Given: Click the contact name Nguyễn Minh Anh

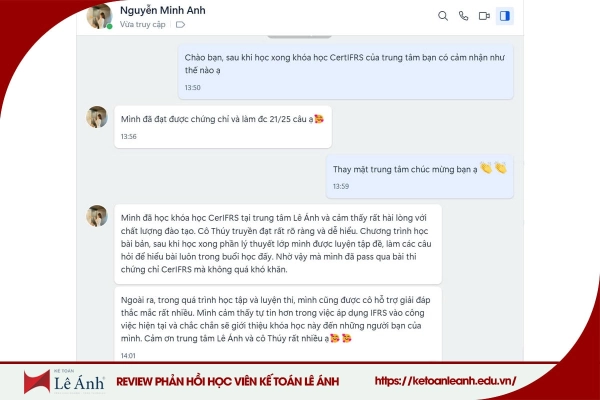Looking at the screenshot, I should pyautogui.click(x=163, y=10).
